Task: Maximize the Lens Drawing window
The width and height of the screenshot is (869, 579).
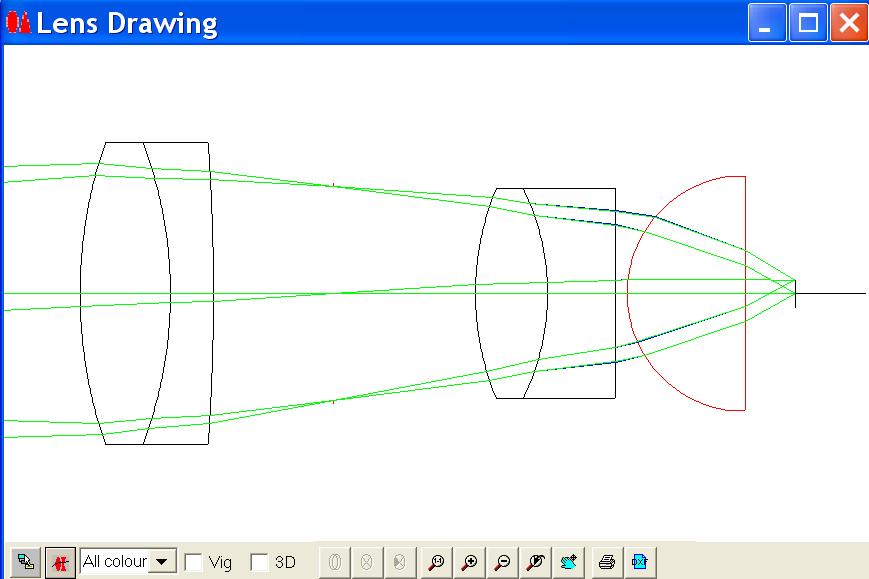Action: pyautogui.click(x=808, y=22)
